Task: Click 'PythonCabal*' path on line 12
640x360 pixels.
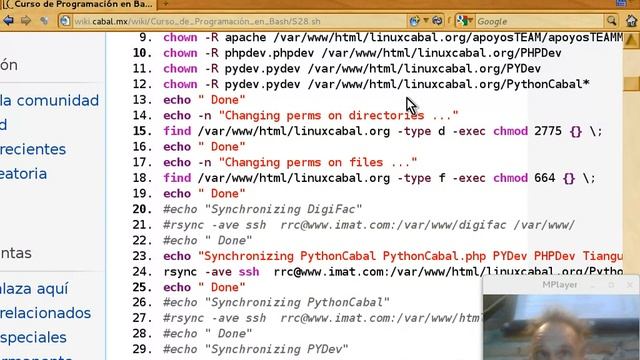Action: tap(548, 84)
